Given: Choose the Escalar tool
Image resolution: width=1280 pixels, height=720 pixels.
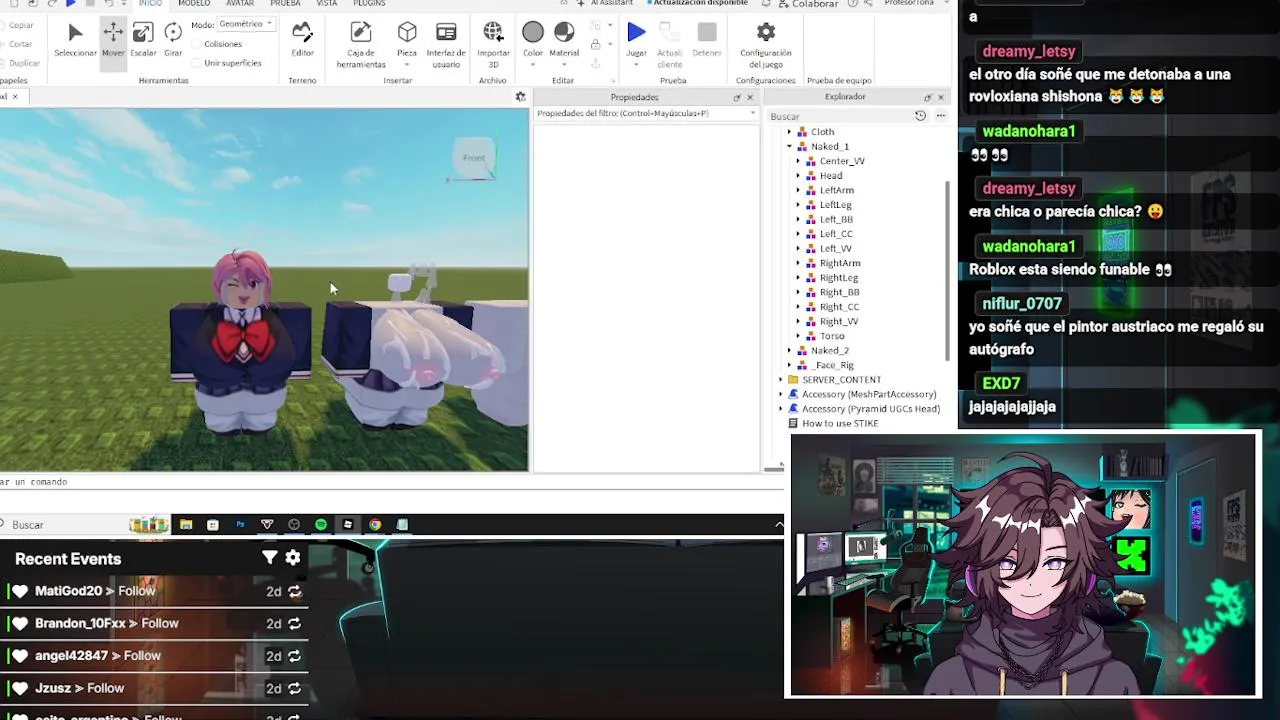Looking at the screenshot, I should pyautogui.click(x=143, y=40).
